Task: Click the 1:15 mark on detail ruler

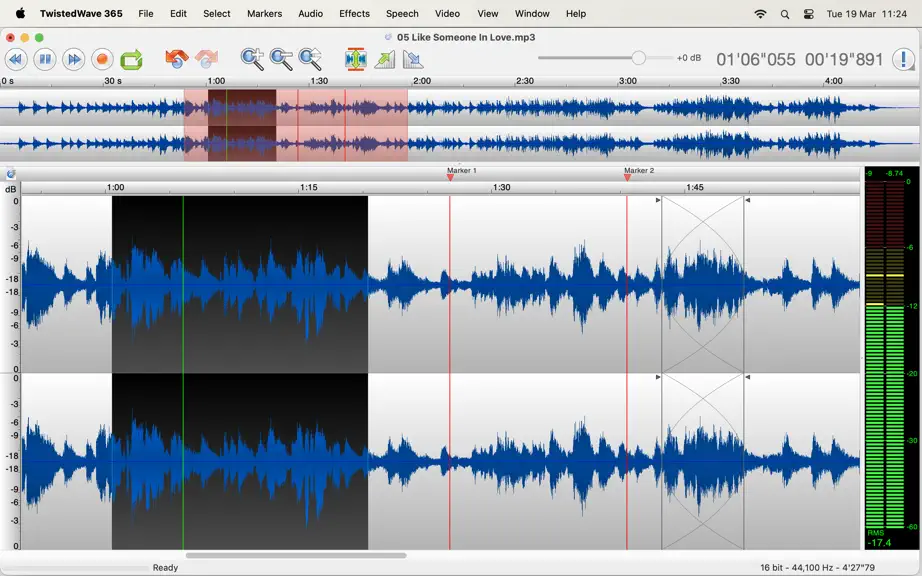Action: click(x=309, y=187)
